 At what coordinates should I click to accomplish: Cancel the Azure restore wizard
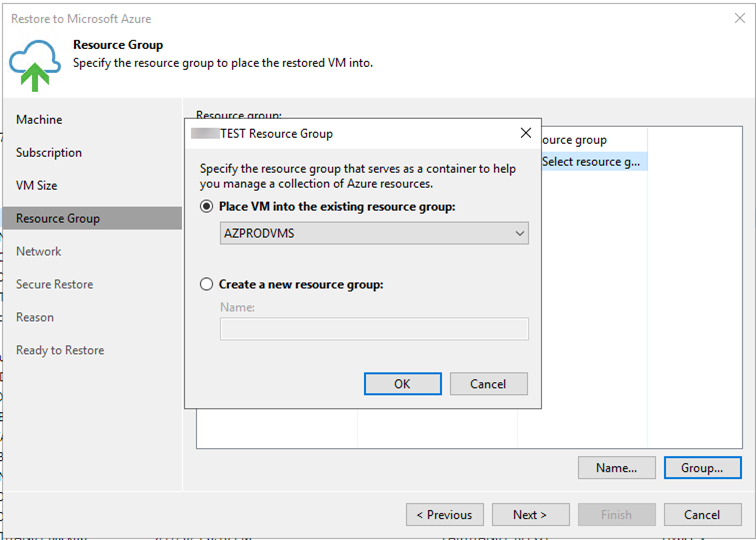pyautogui.click(x=702, y=514)
